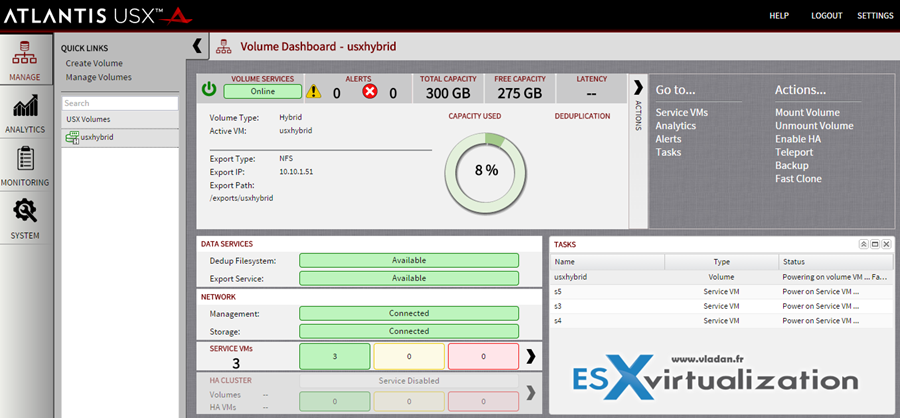Click the green volume power icon
Viewport: 900px width, 418px height.
coord(210,90)
